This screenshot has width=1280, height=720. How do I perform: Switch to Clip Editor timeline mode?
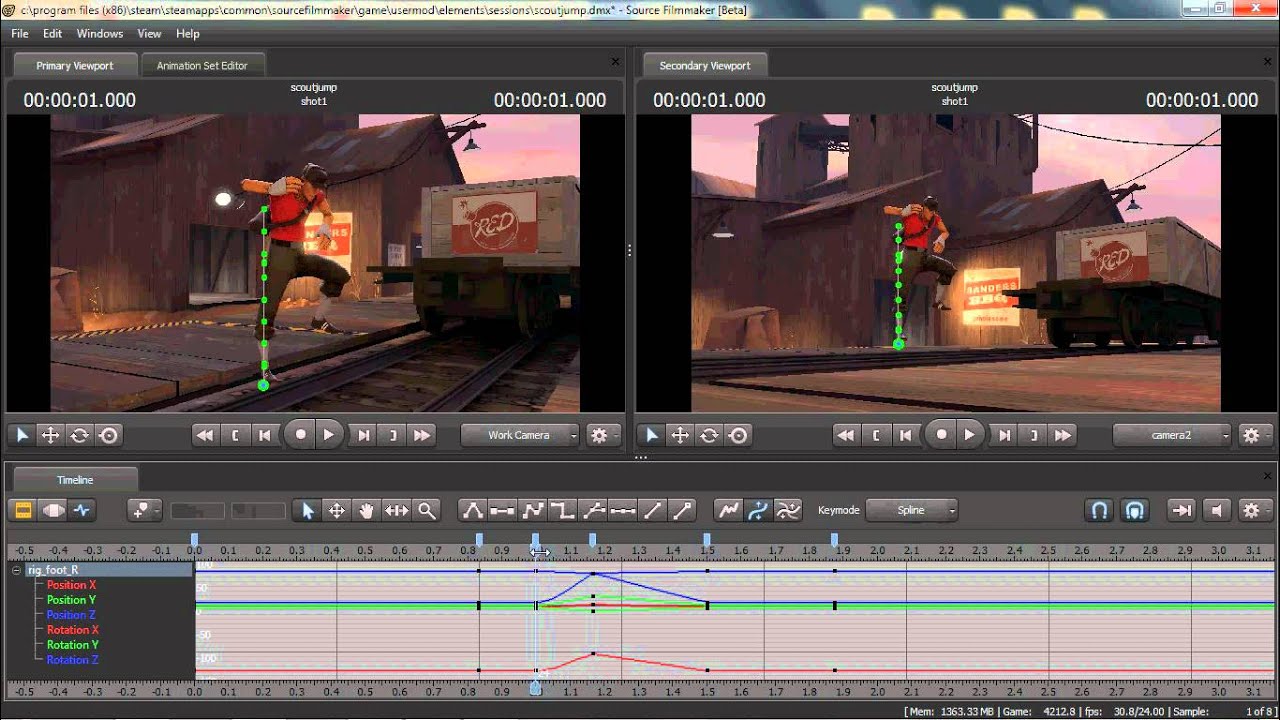21,510
